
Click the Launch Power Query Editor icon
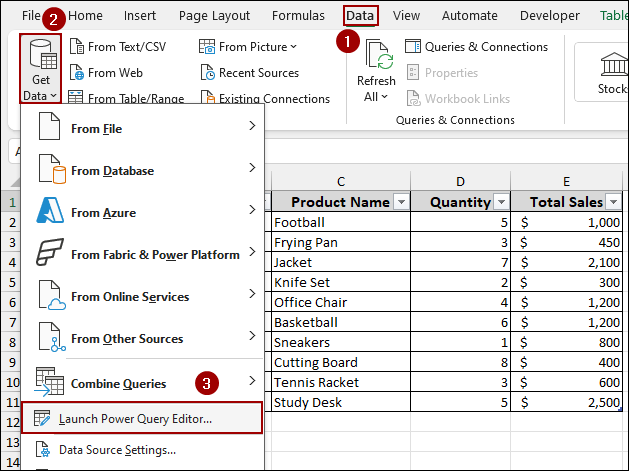[x=42, y=418]
